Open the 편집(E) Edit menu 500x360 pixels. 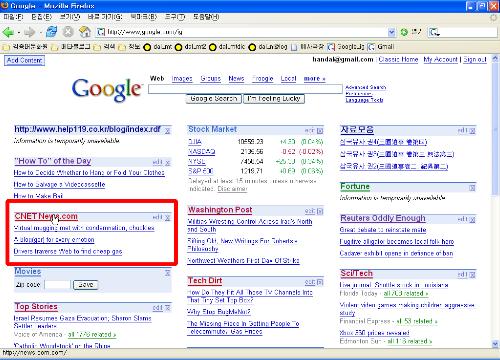[42, 17]
